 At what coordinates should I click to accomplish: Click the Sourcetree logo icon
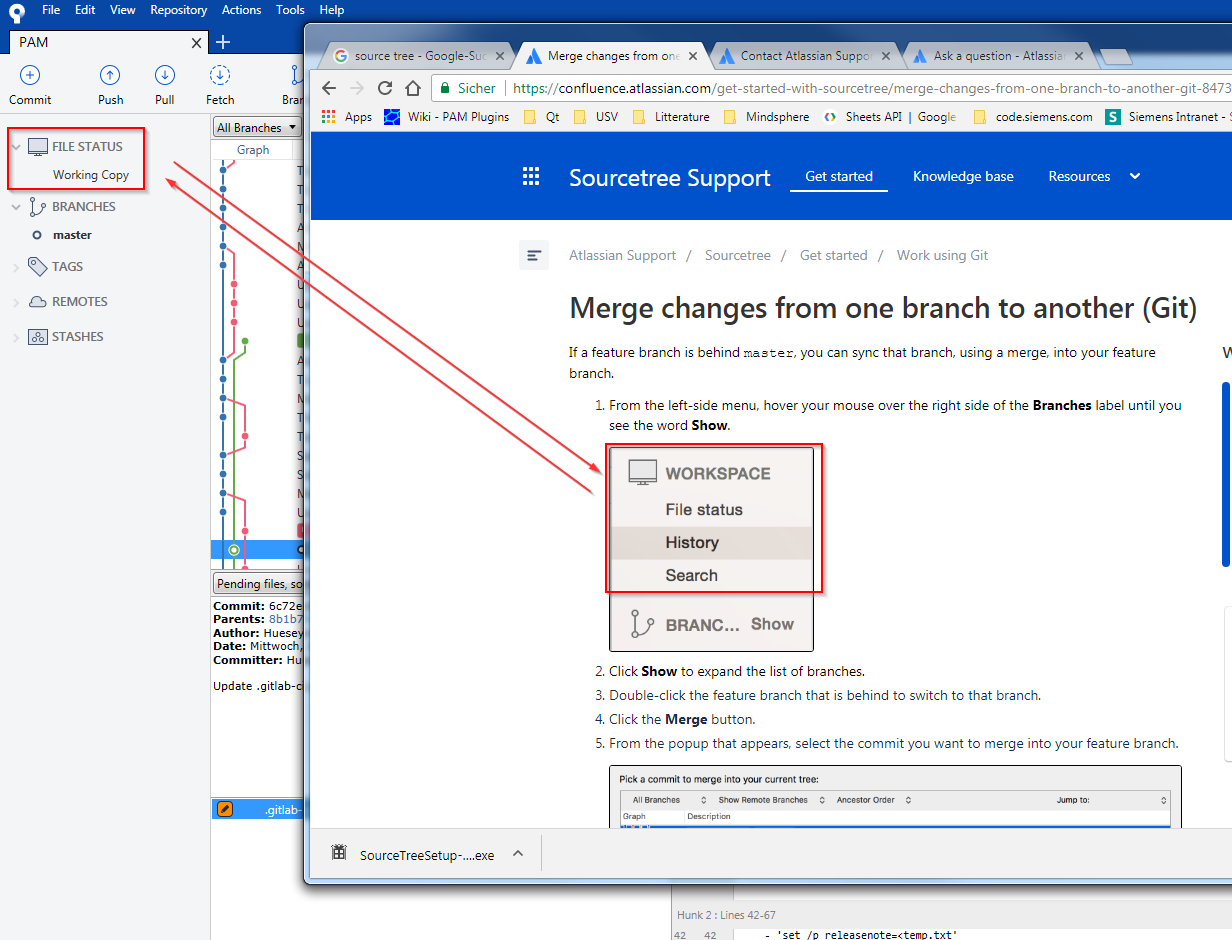(x=16, y=12)
